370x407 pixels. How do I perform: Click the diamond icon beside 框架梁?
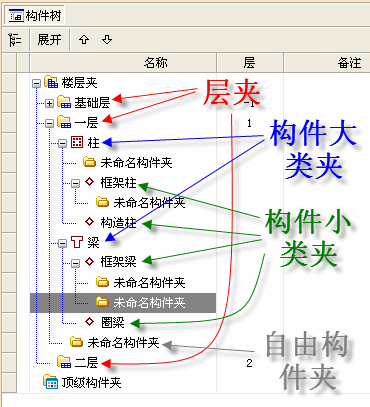point(89,262)
